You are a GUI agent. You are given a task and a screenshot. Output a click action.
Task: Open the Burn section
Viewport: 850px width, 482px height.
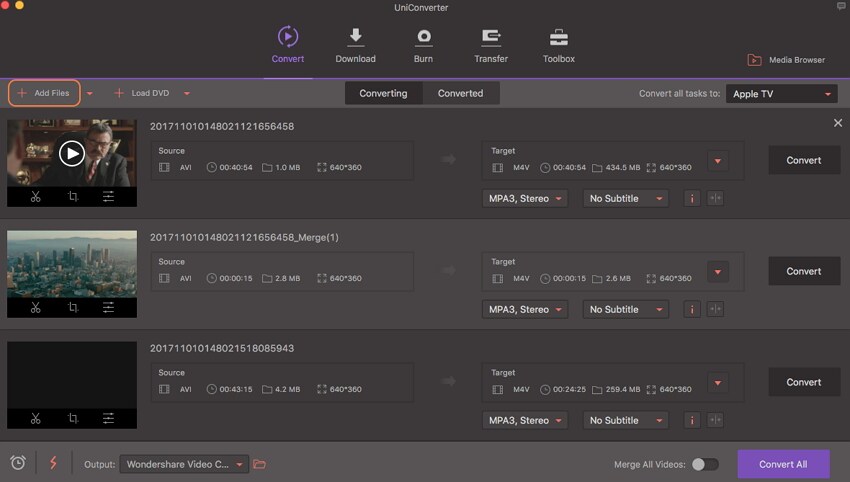tap(423, 45)
